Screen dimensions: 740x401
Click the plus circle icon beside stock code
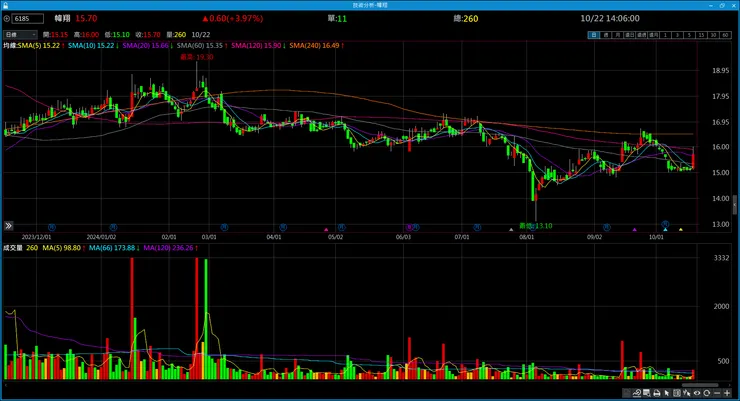coord(7,19)
